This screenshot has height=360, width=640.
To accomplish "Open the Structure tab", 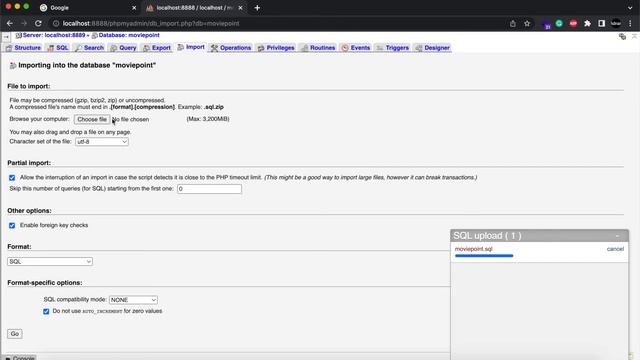I will click(x=23, y=48).
